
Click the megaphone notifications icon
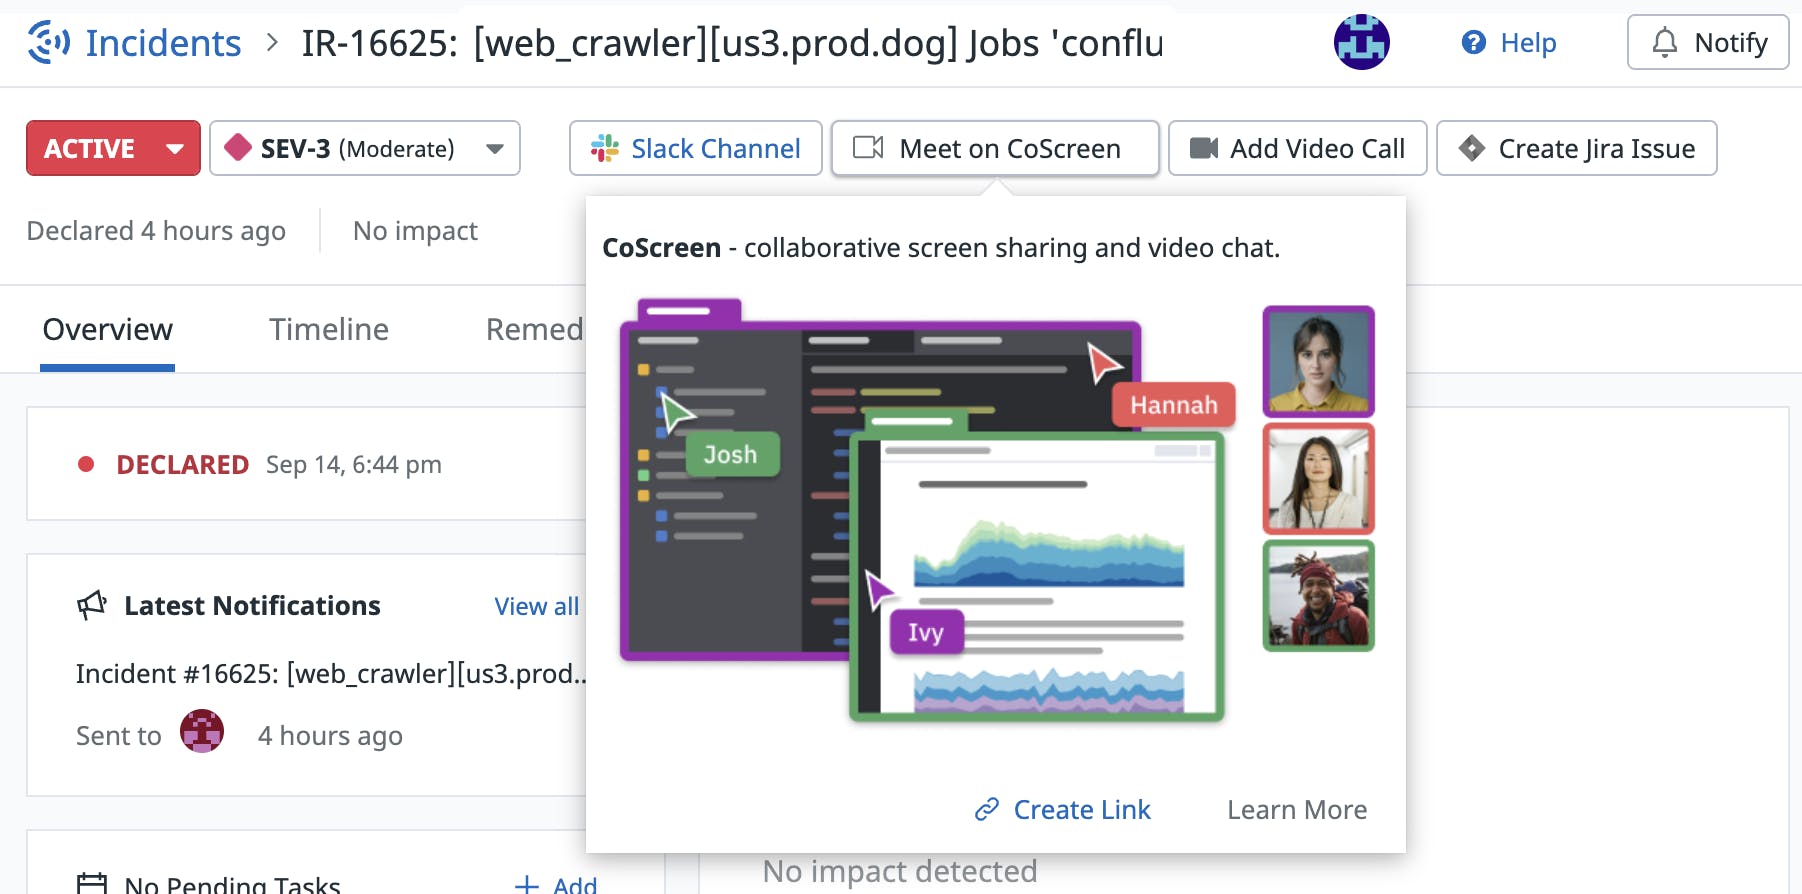click(92, 604)
